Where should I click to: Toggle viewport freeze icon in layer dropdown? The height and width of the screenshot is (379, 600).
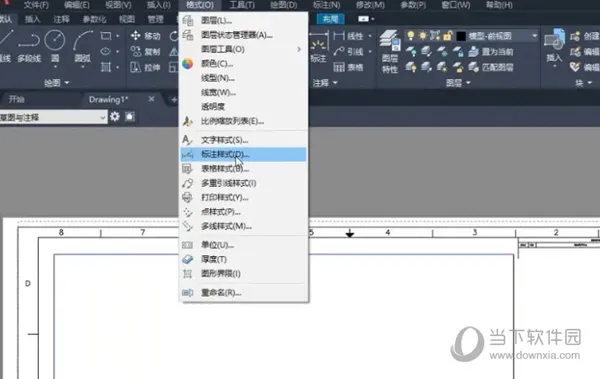pos(435,36)
